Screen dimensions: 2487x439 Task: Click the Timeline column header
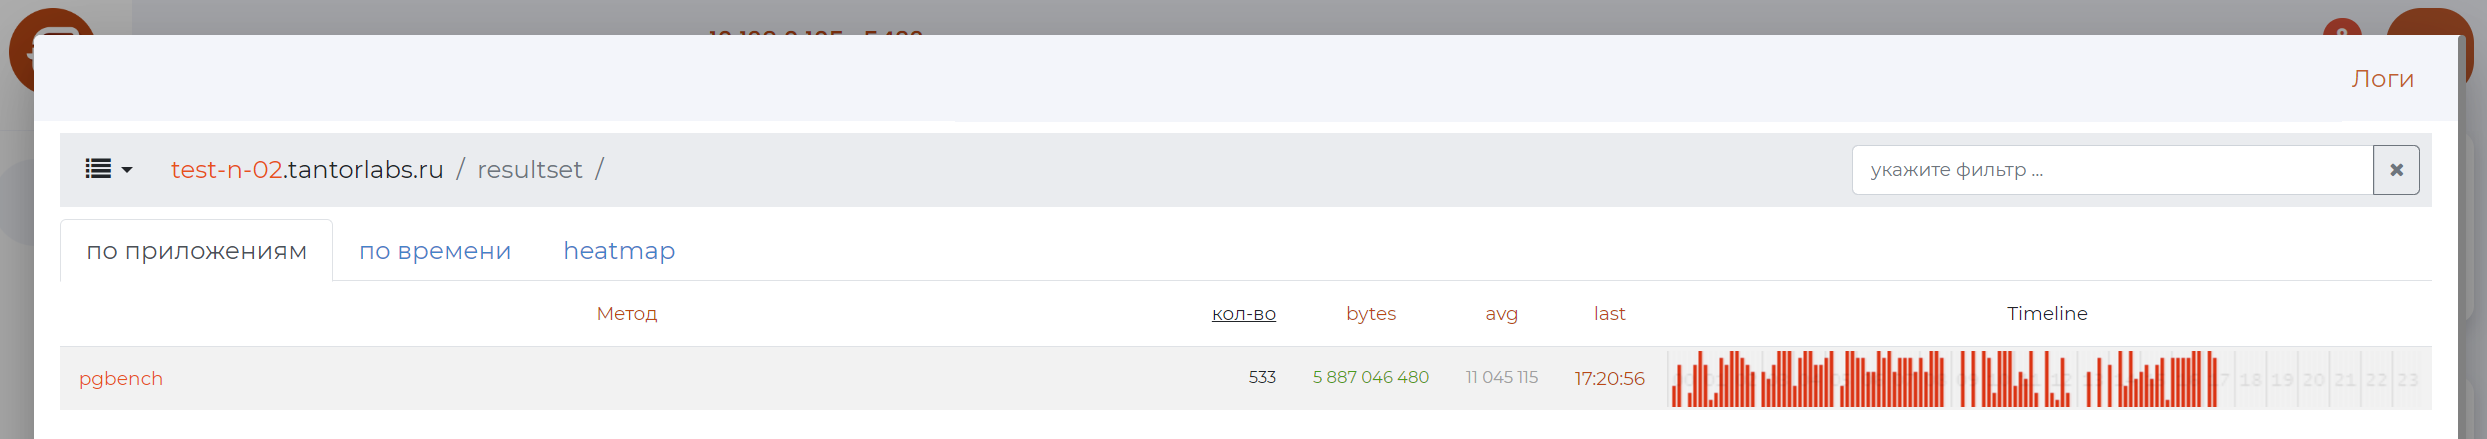coord(2047,314)
